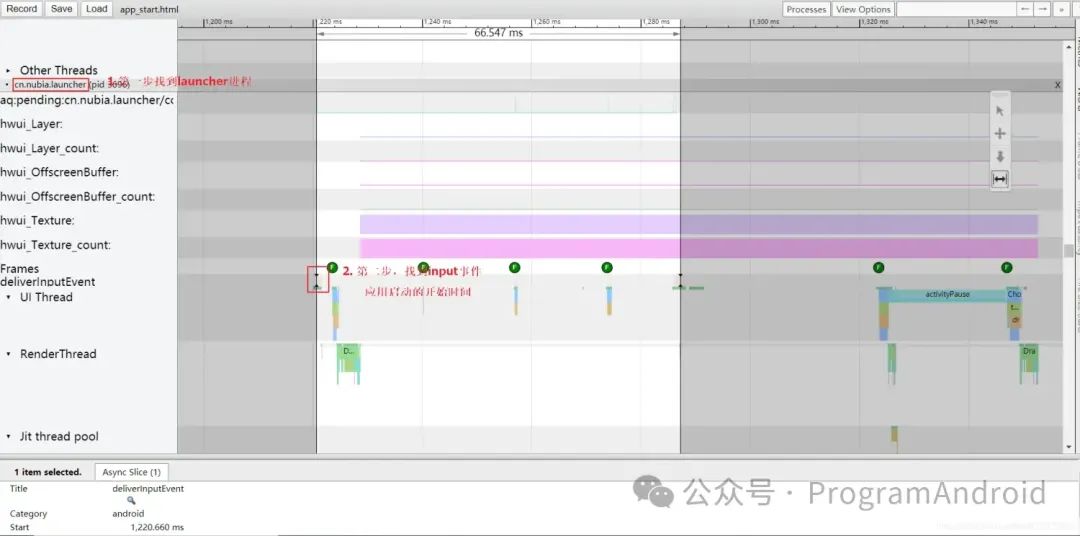This screenshot has width=1080, height=536.
Task: Click the hwui_Texture: track label
Action: point(37,220)
